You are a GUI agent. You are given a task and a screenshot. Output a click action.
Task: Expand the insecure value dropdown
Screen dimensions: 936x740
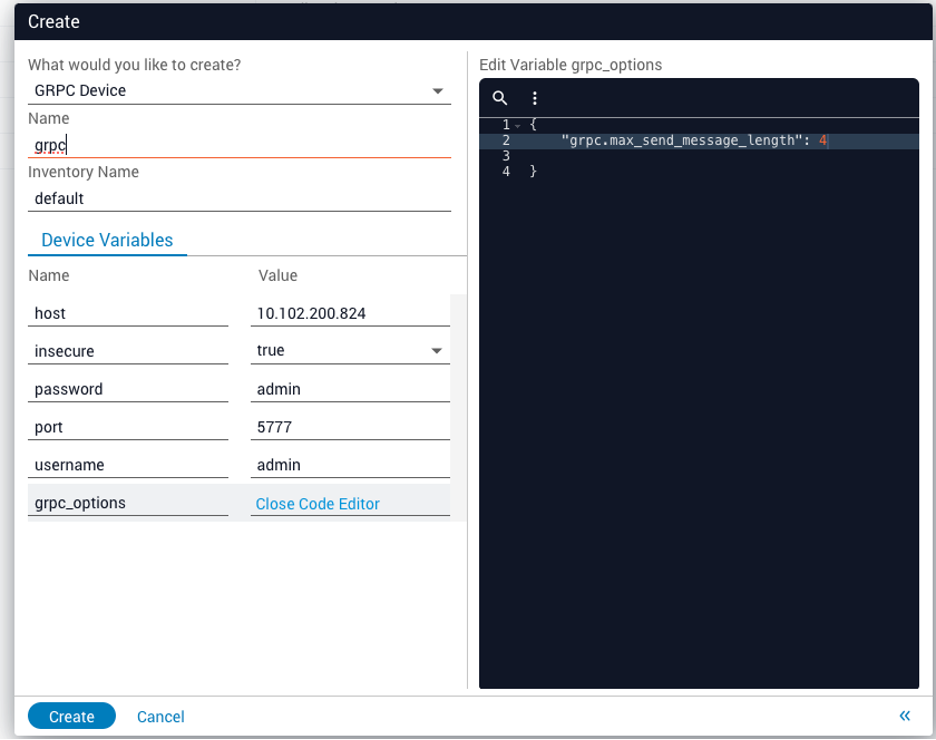(x=436, y=351)
